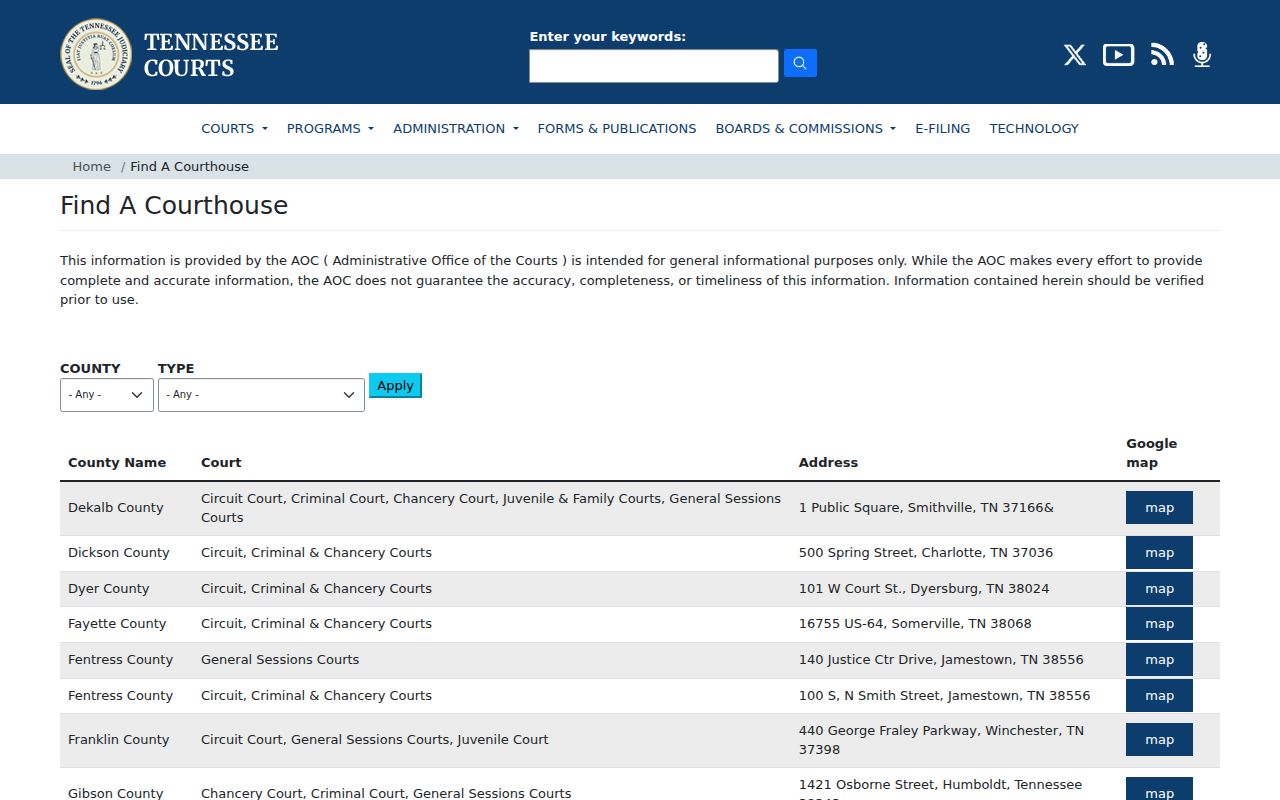Click the Find A Courthouse page heading
This screenshot has width=1280, height=800.
click(x=174, y=205)
